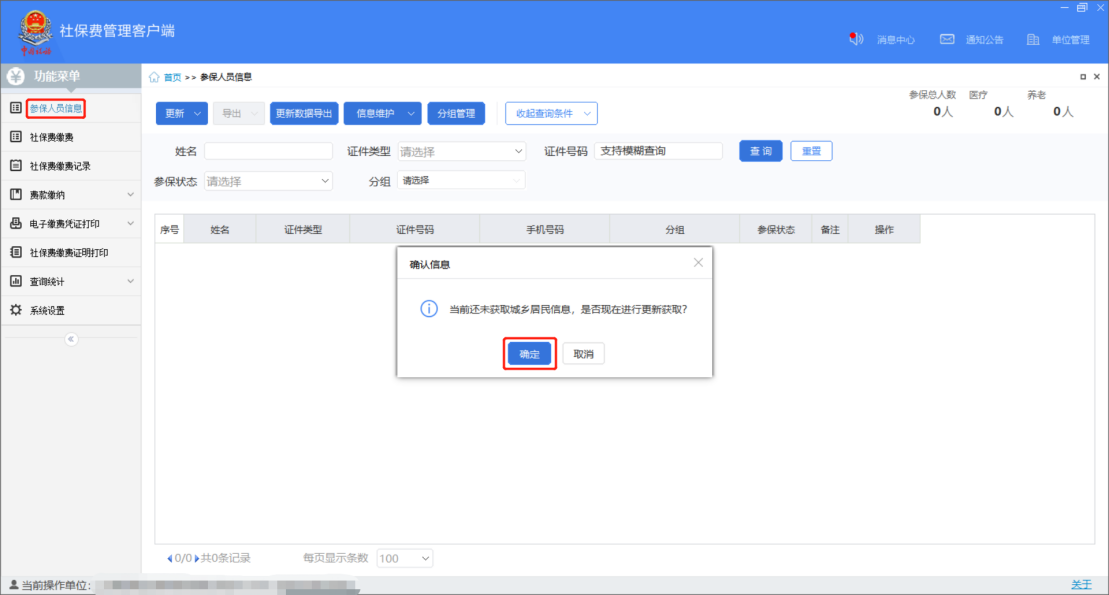This screenshot has height=595, width=1109.
Task: Click the 单位管理 building icon
Action: (1034, 40)
